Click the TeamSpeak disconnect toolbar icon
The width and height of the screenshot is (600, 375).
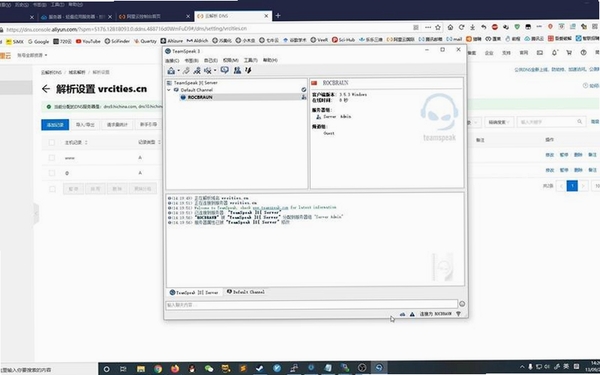(x=186, y=70)
